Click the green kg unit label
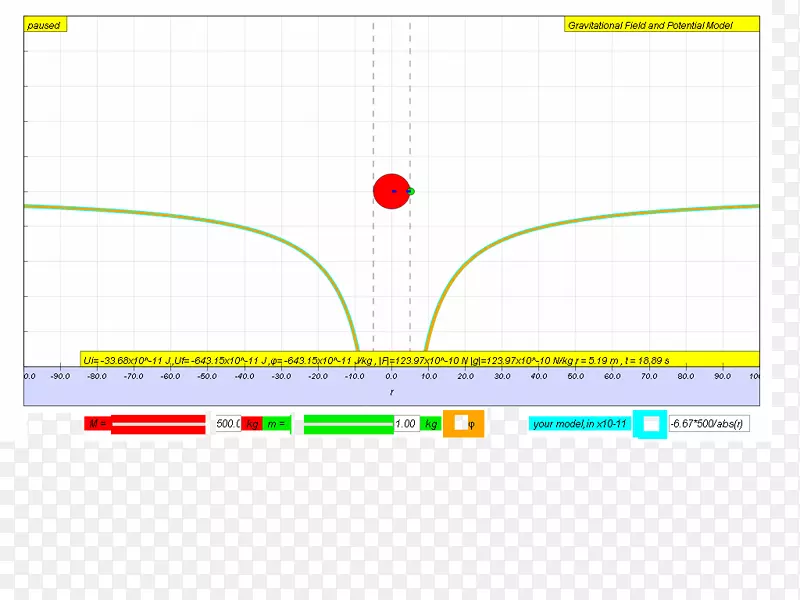 pos(431,424)
